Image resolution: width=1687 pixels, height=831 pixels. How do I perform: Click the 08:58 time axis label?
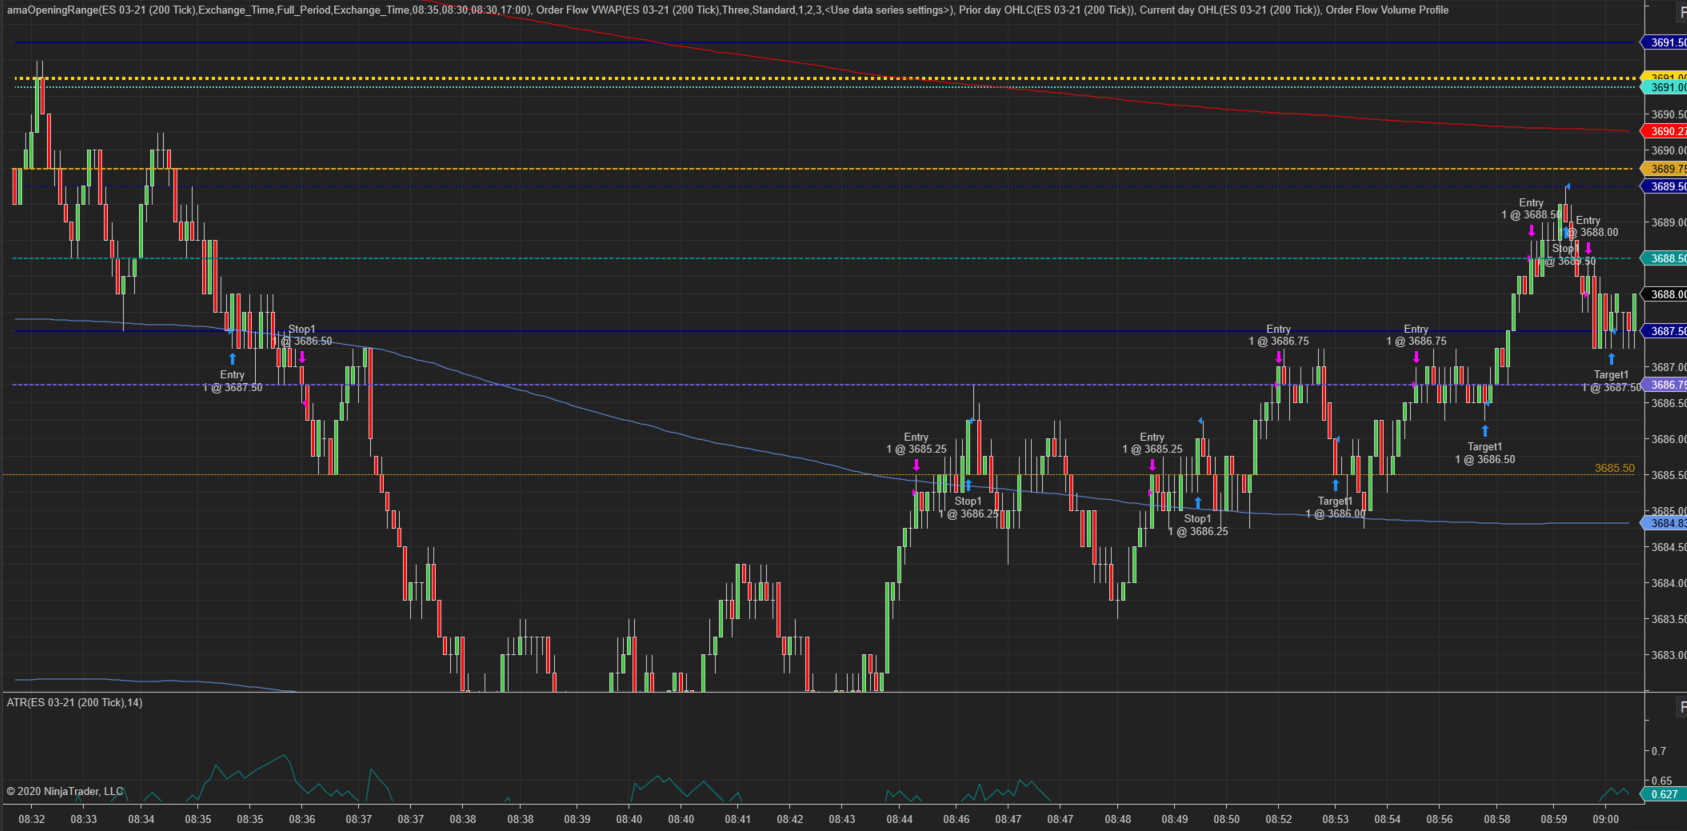pos(1497,819)
